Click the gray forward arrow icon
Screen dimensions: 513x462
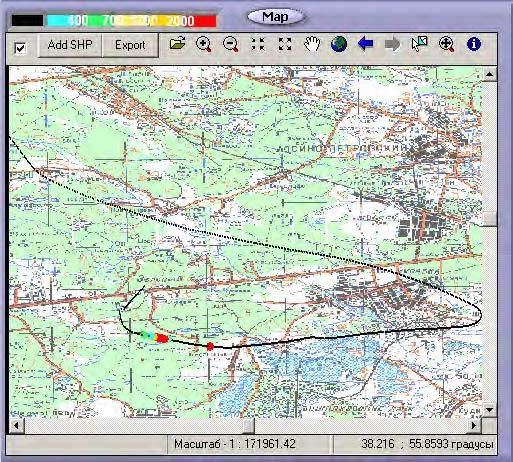392,44
